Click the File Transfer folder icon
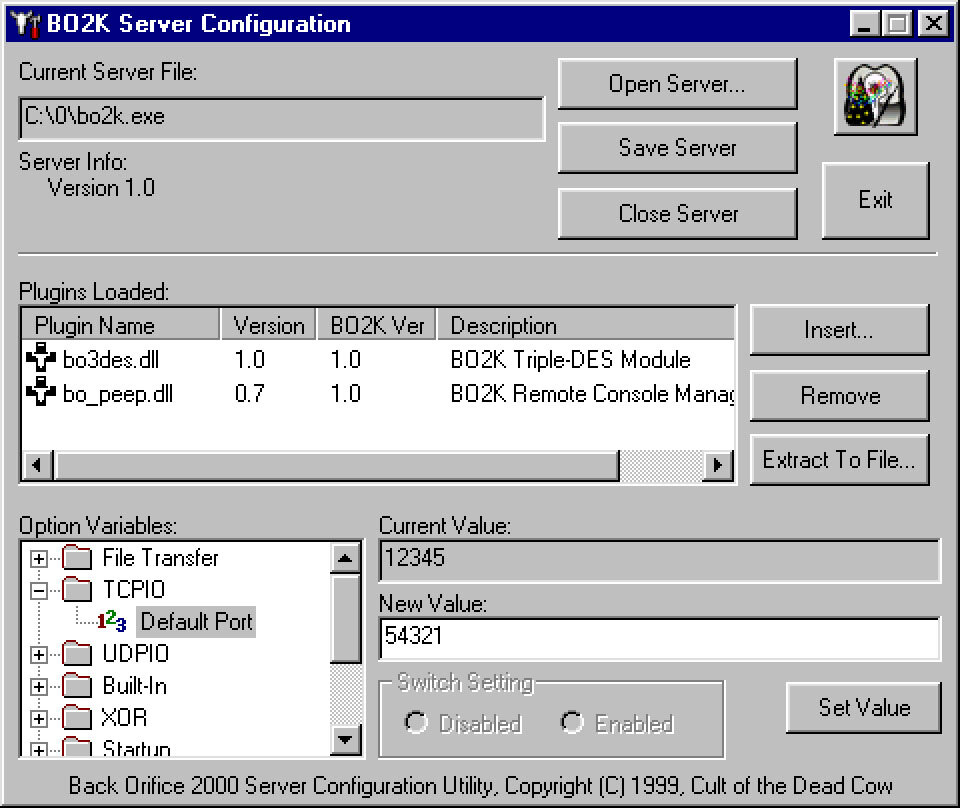The image size is (960, 808). tap(77, 558)
